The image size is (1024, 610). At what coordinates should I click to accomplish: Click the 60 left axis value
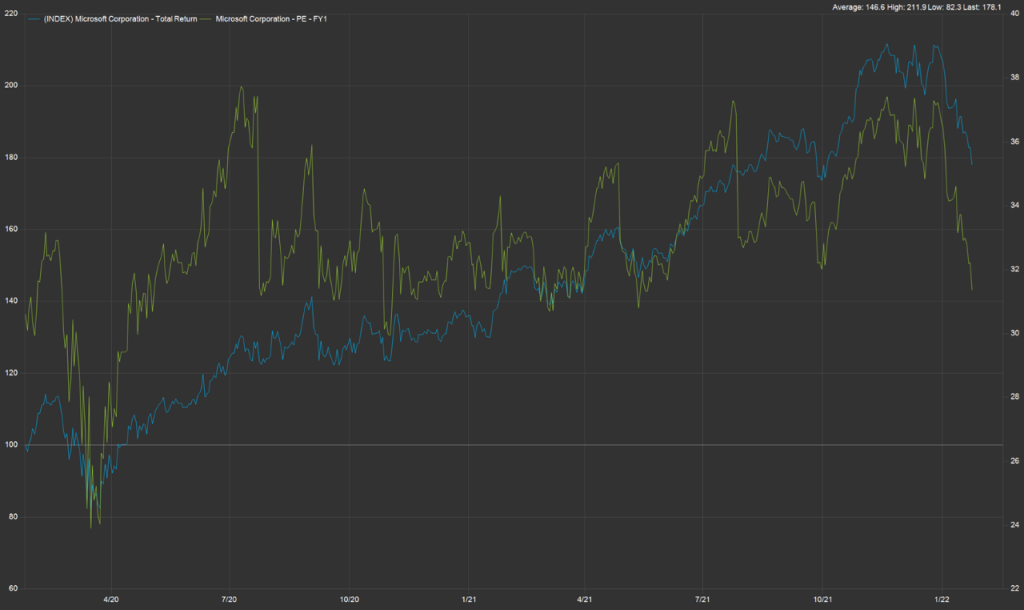pyautogui.click(x=13, y=588)
